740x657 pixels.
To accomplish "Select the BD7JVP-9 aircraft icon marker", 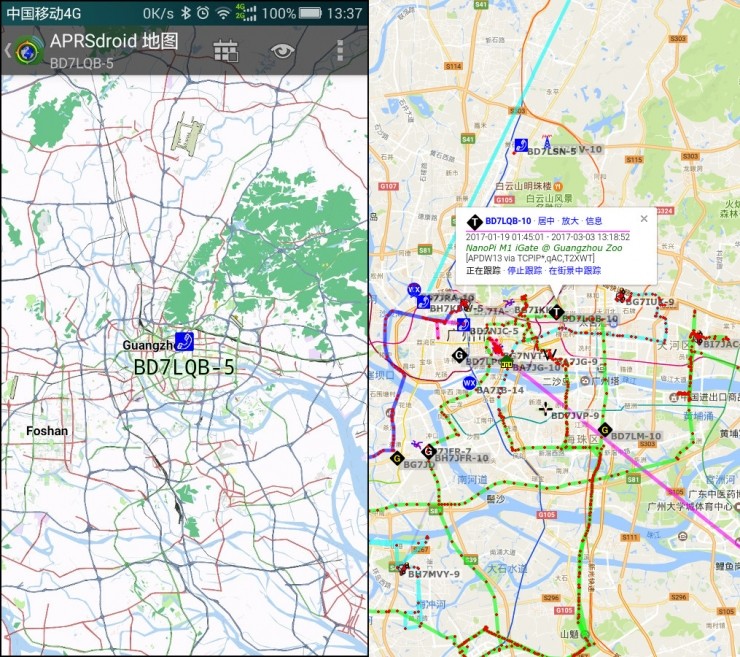I will 546,409.
